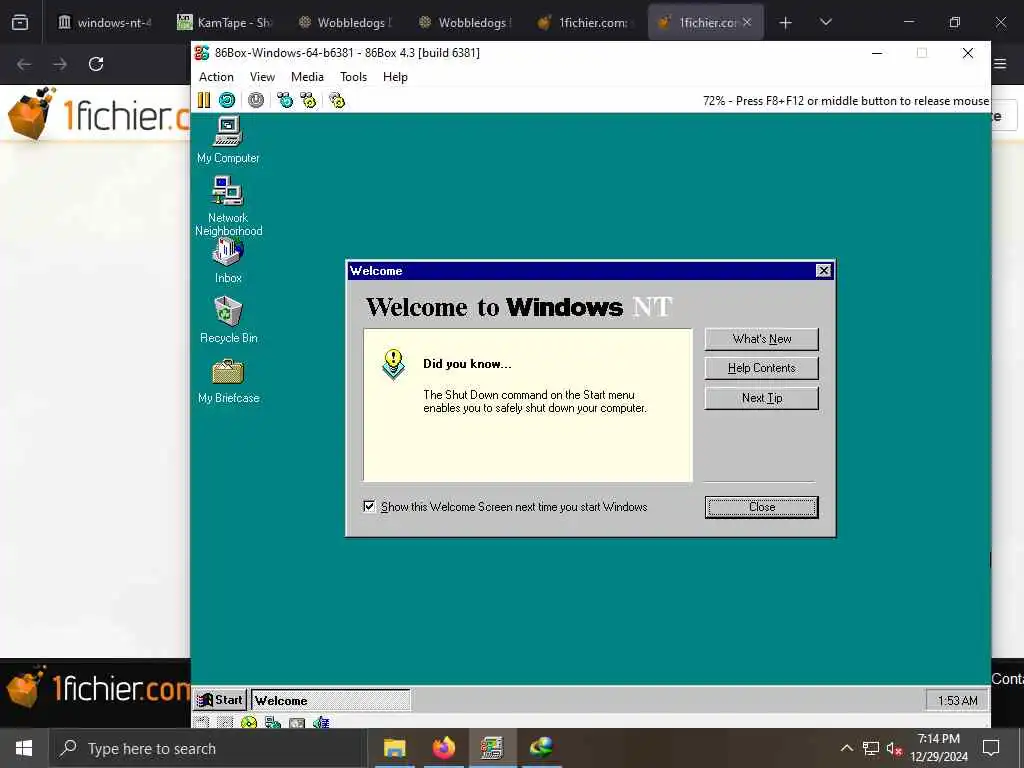
Task: Click the Windows Start logo on host taskbar
Action: pyautogui.click(x=24, y=748)
